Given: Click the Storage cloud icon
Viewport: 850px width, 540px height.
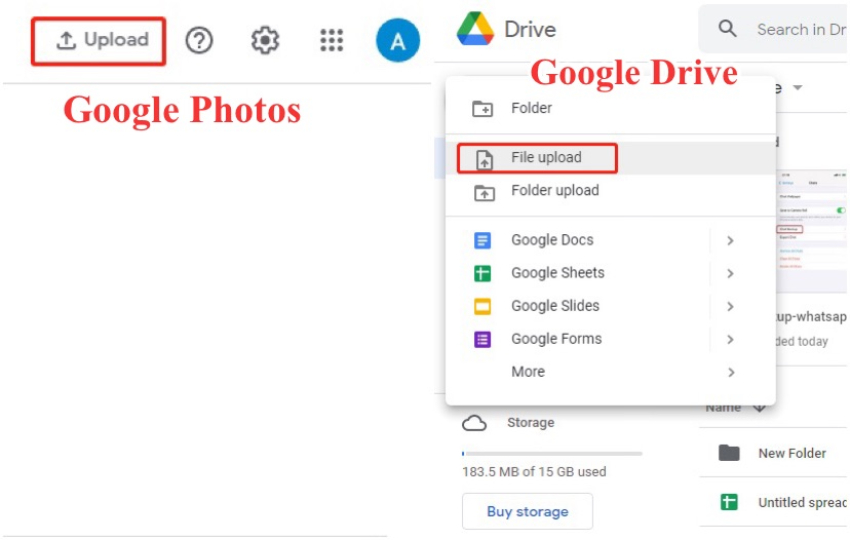Looking at the screenshot, I should click(x=474, y=423).
